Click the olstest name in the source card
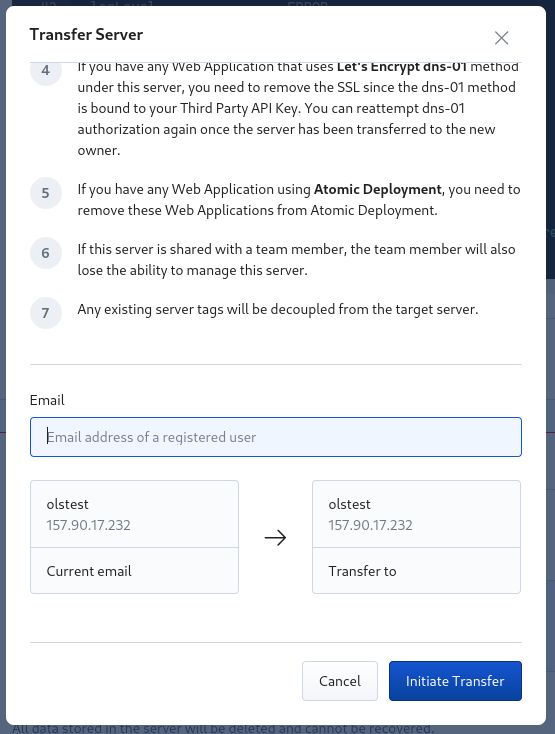Image resolution: width=555 pixels, height=734 pixels. (67, 504)
